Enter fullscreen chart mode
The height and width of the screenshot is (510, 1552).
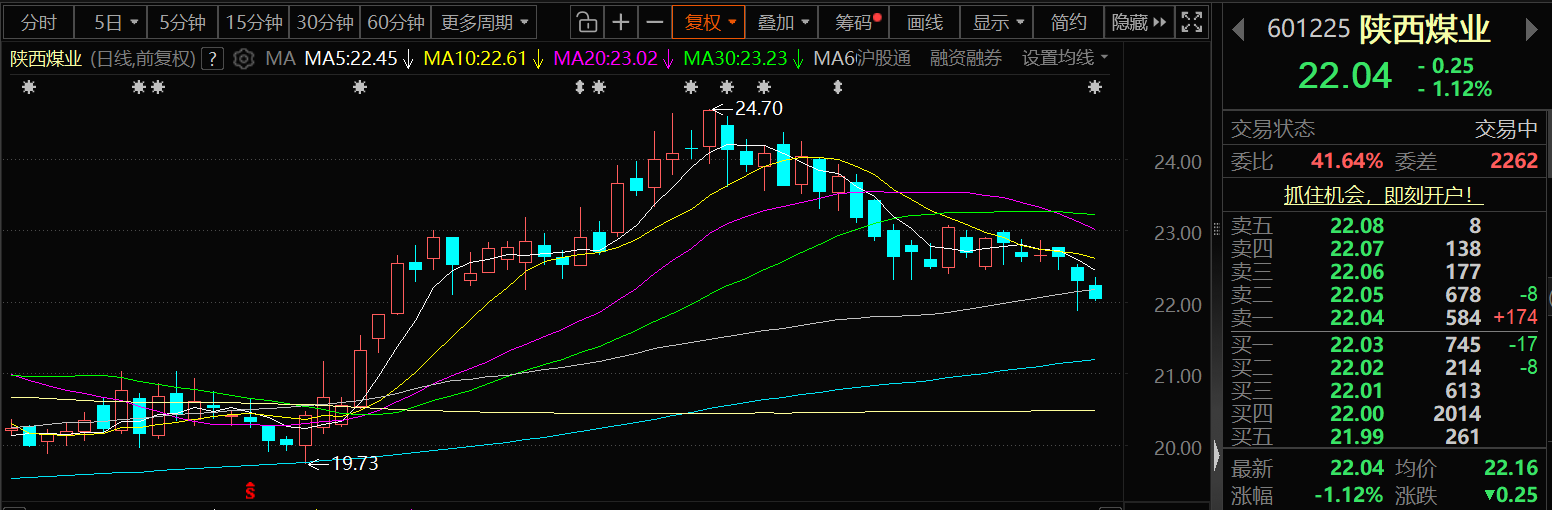click(x=1191, y=22)
